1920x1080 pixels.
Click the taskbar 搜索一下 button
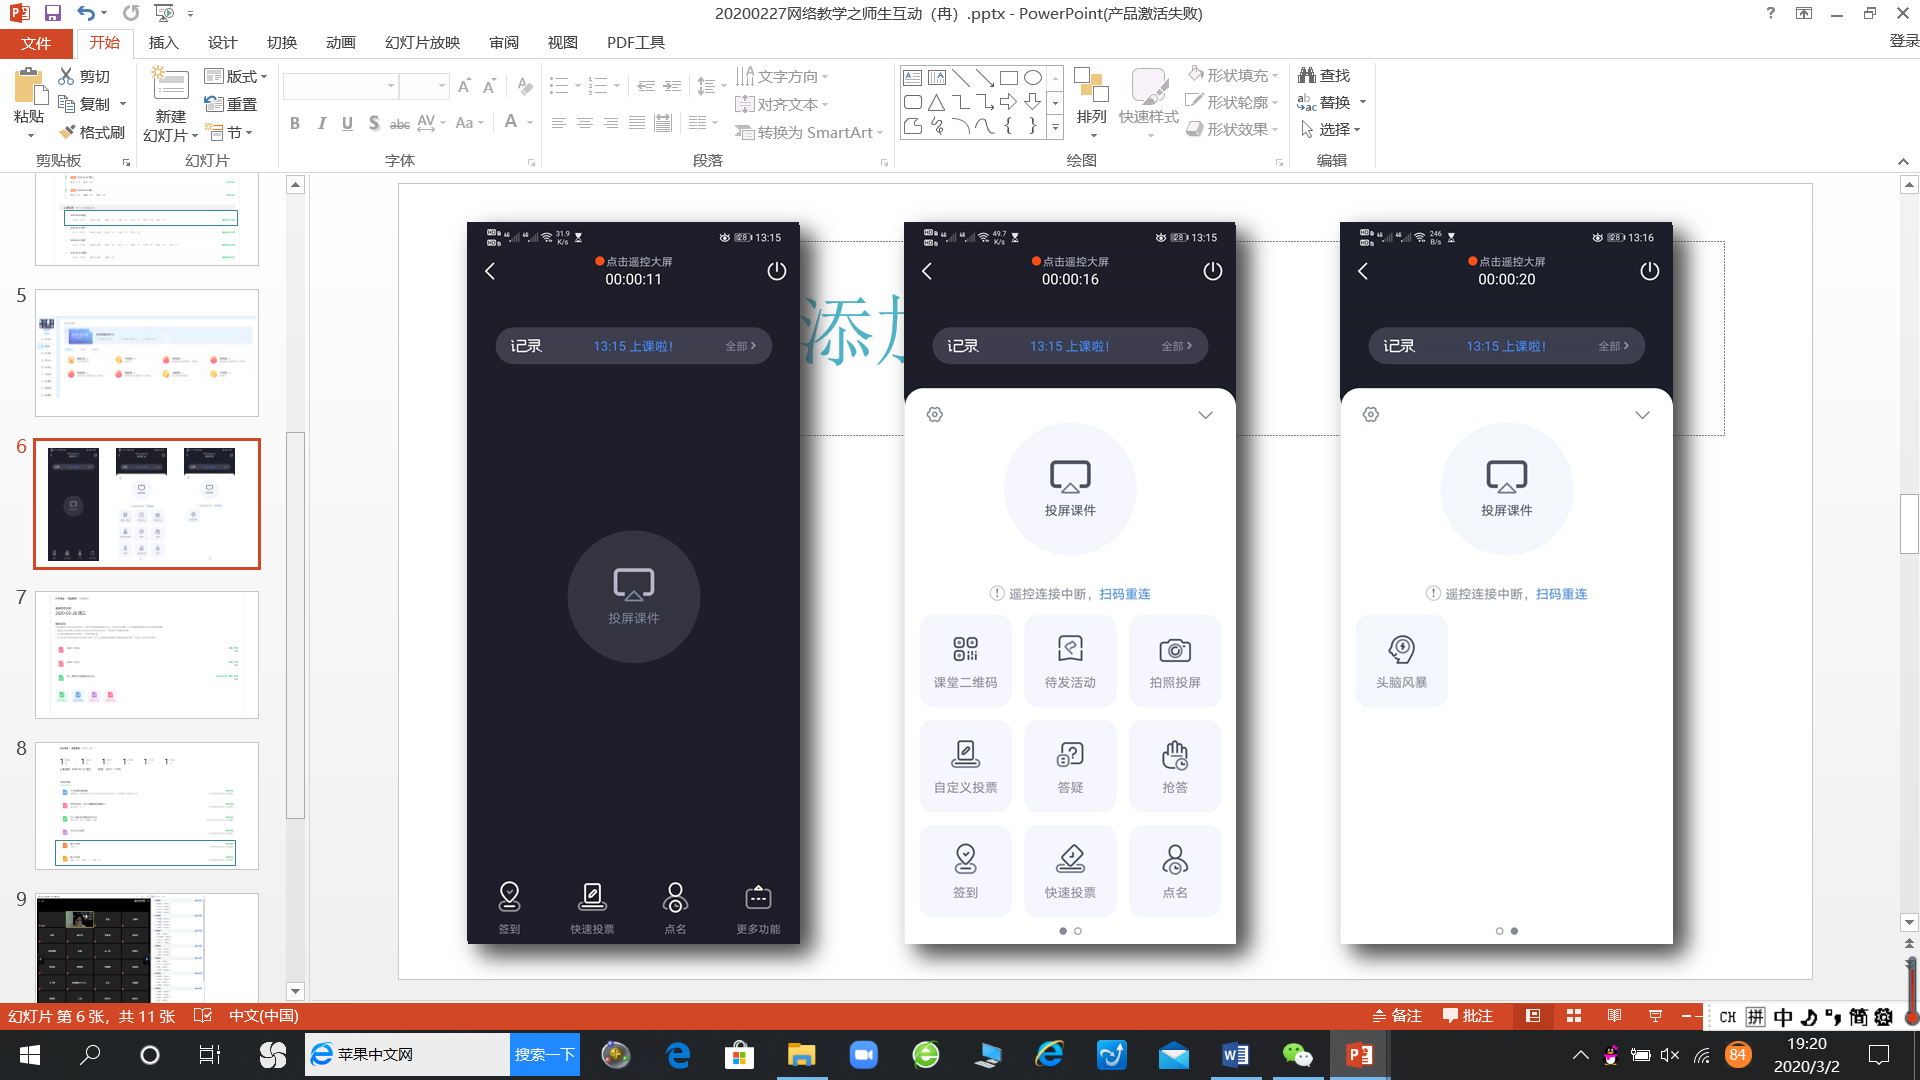pos(545,1055)
